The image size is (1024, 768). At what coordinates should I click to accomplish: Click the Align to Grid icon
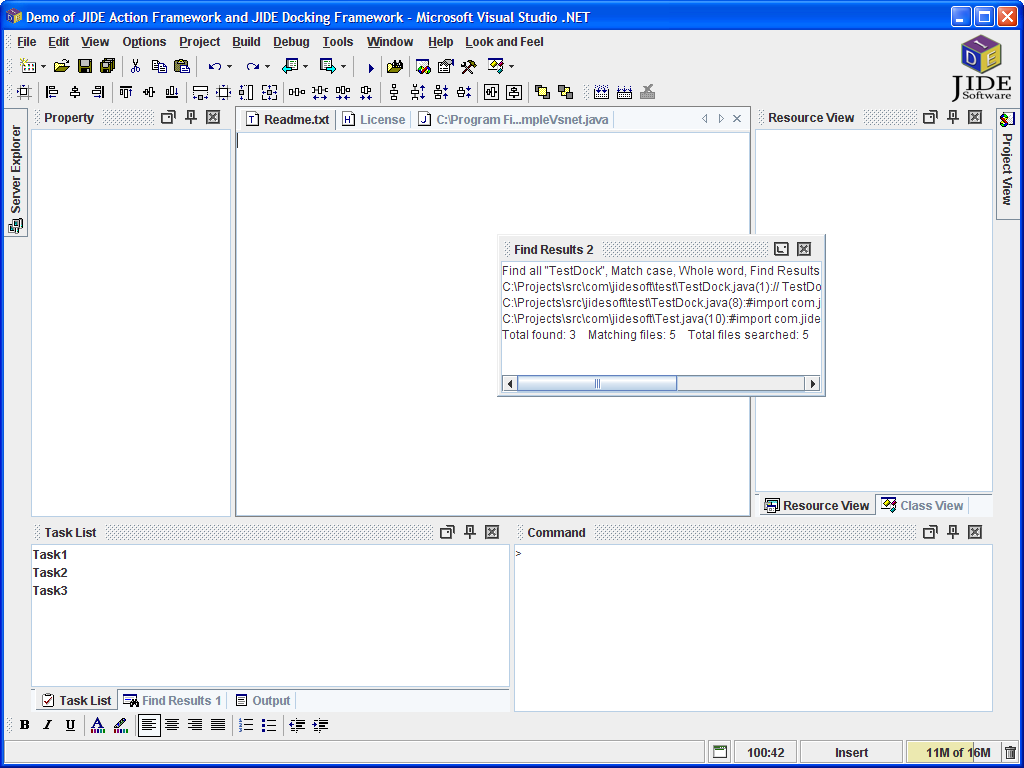pos(24,92)
